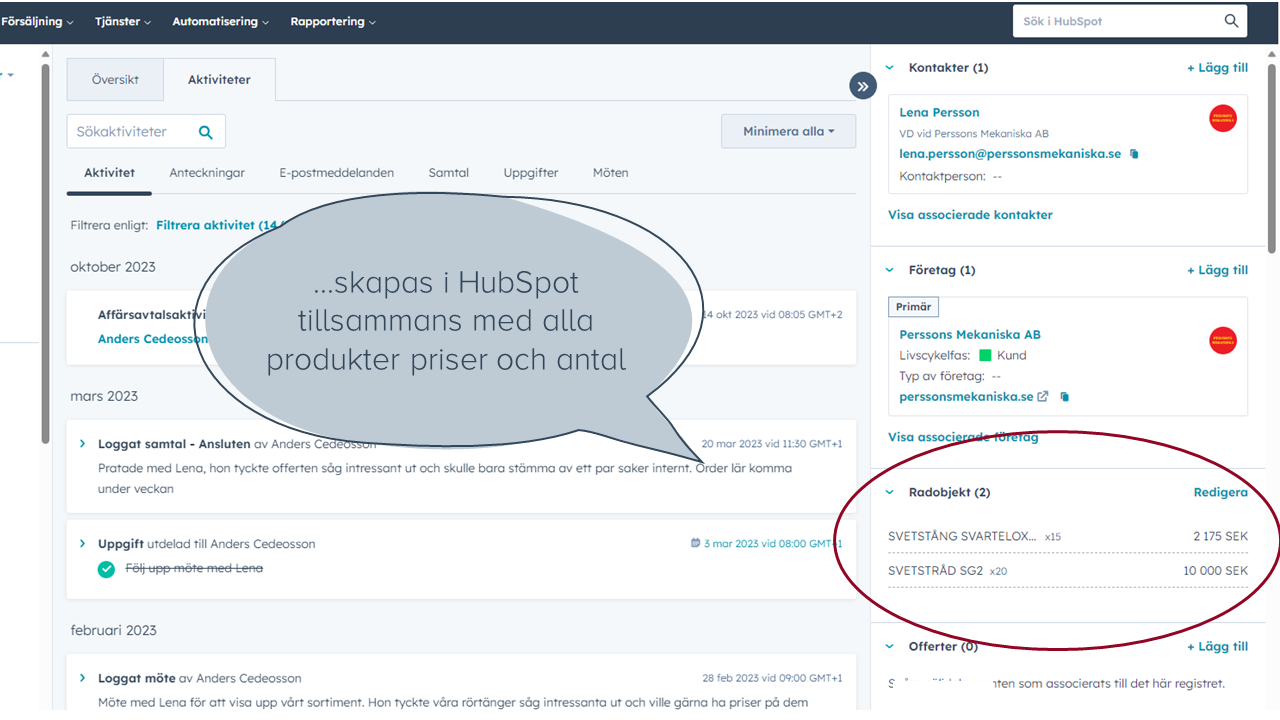The image size is (1280, 720).
Task: Click 28 feb 2023 vid 09:00 timestamp
Action: [x=772, y=678]
